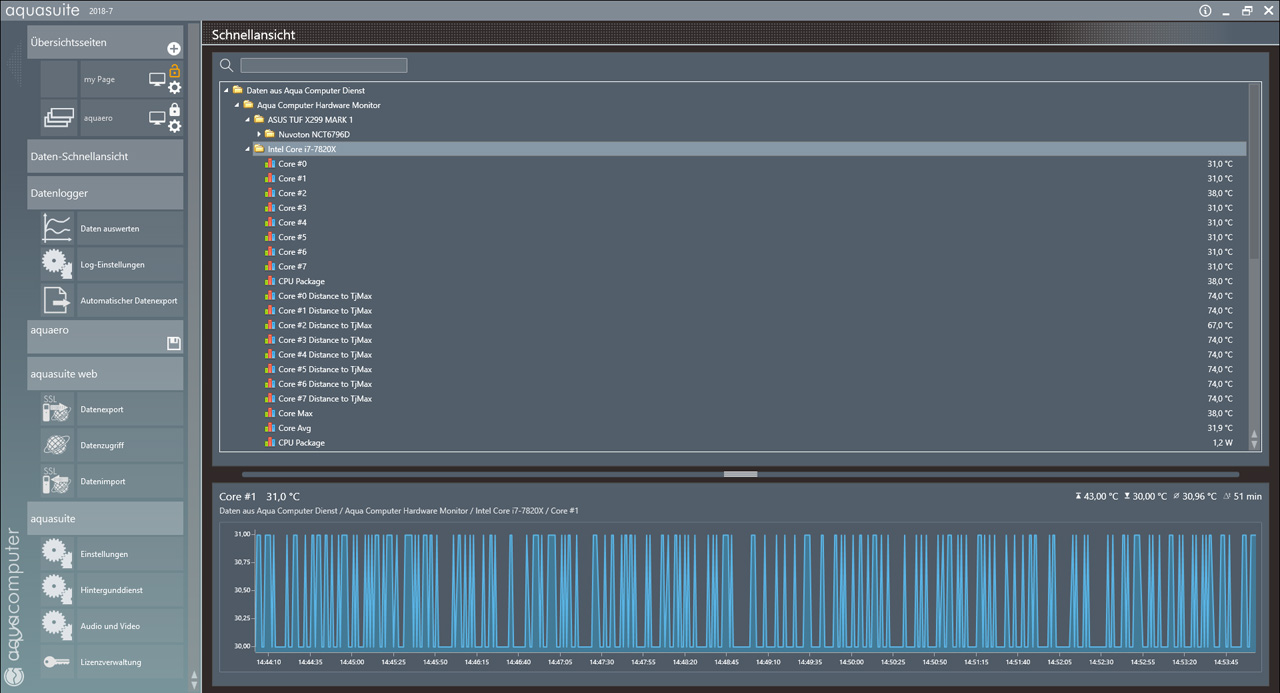The height and width of the screenshot is (693, 1280).
Task: Click the Audio und Video gear icon
Action: tap(58, 625)
